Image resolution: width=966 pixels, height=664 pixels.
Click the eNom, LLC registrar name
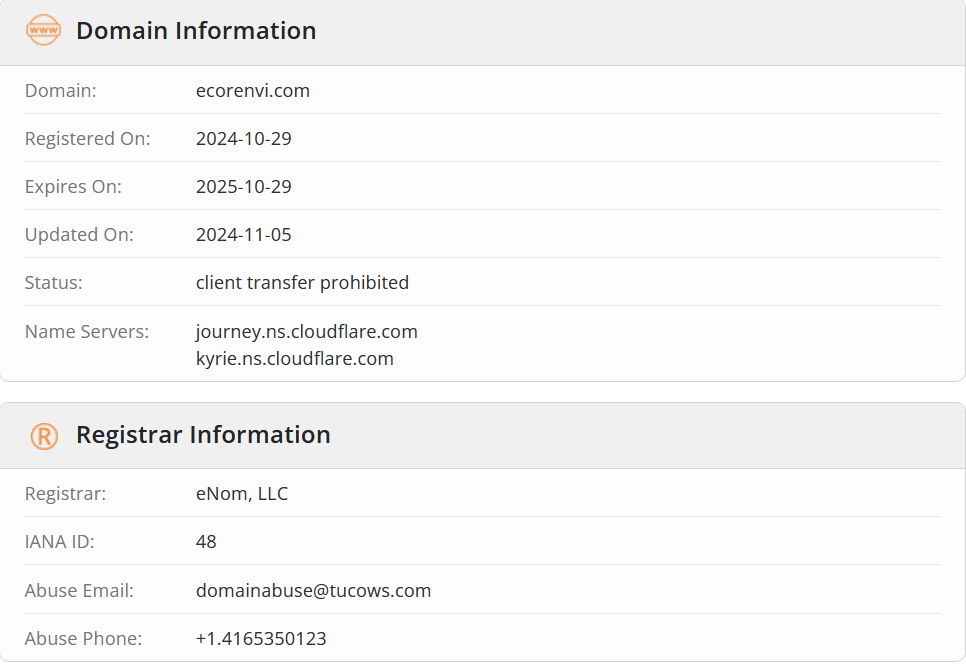point(242,494)
